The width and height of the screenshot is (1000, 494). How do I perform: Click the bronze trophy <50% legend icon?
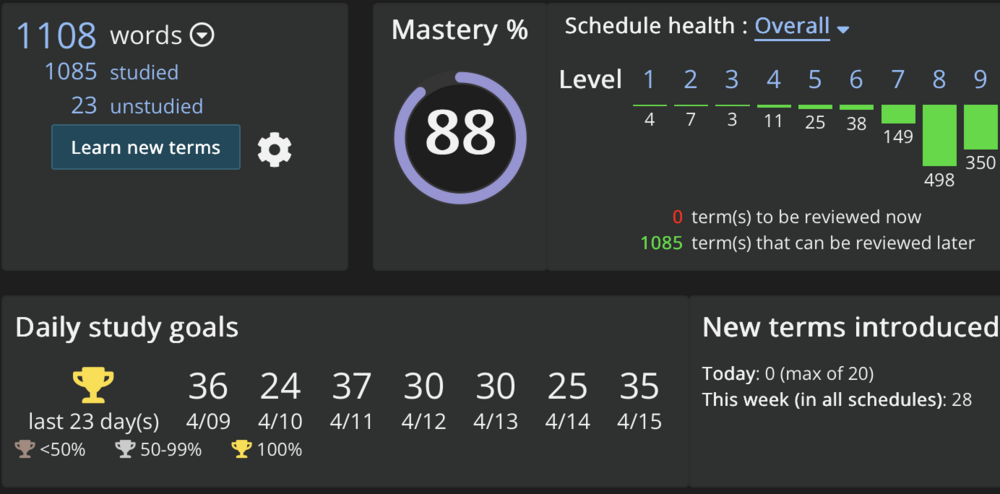coord(25,449)
